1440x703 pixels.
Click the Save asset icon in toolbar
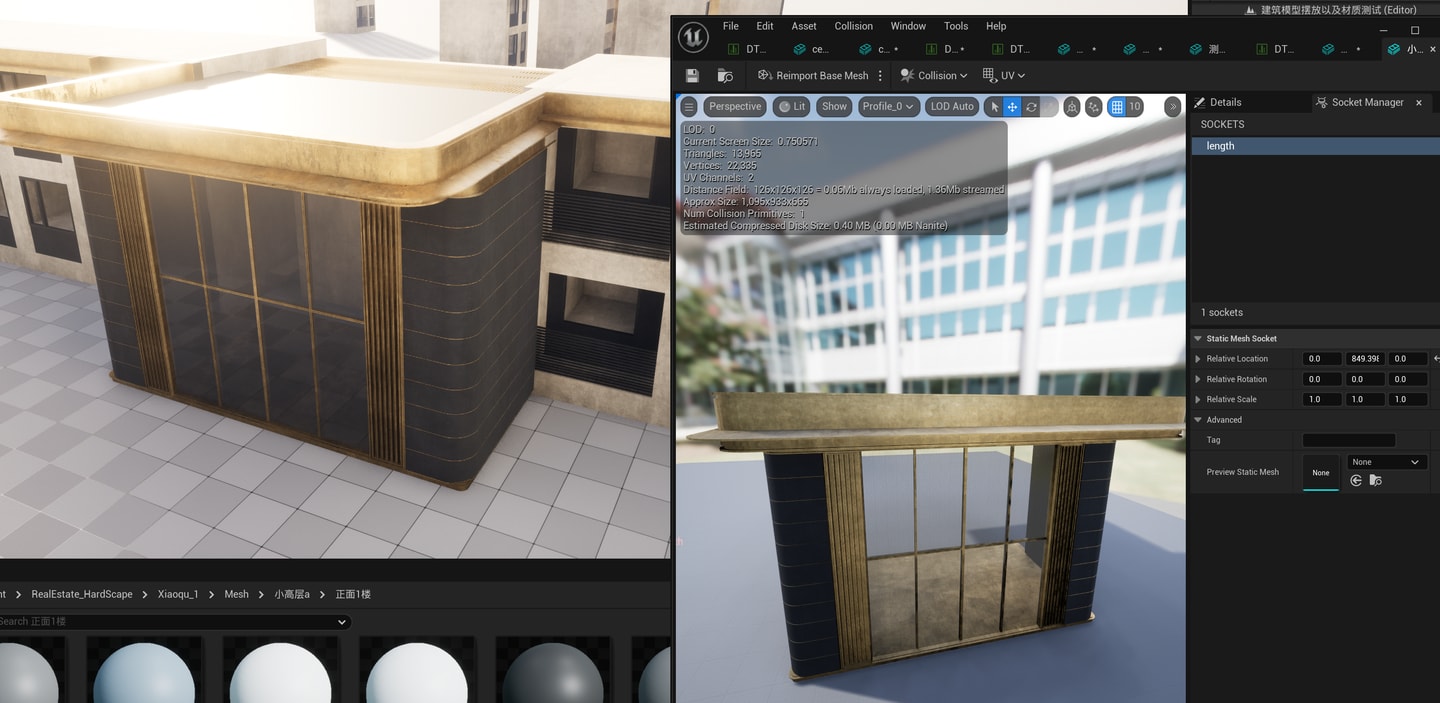692,75
